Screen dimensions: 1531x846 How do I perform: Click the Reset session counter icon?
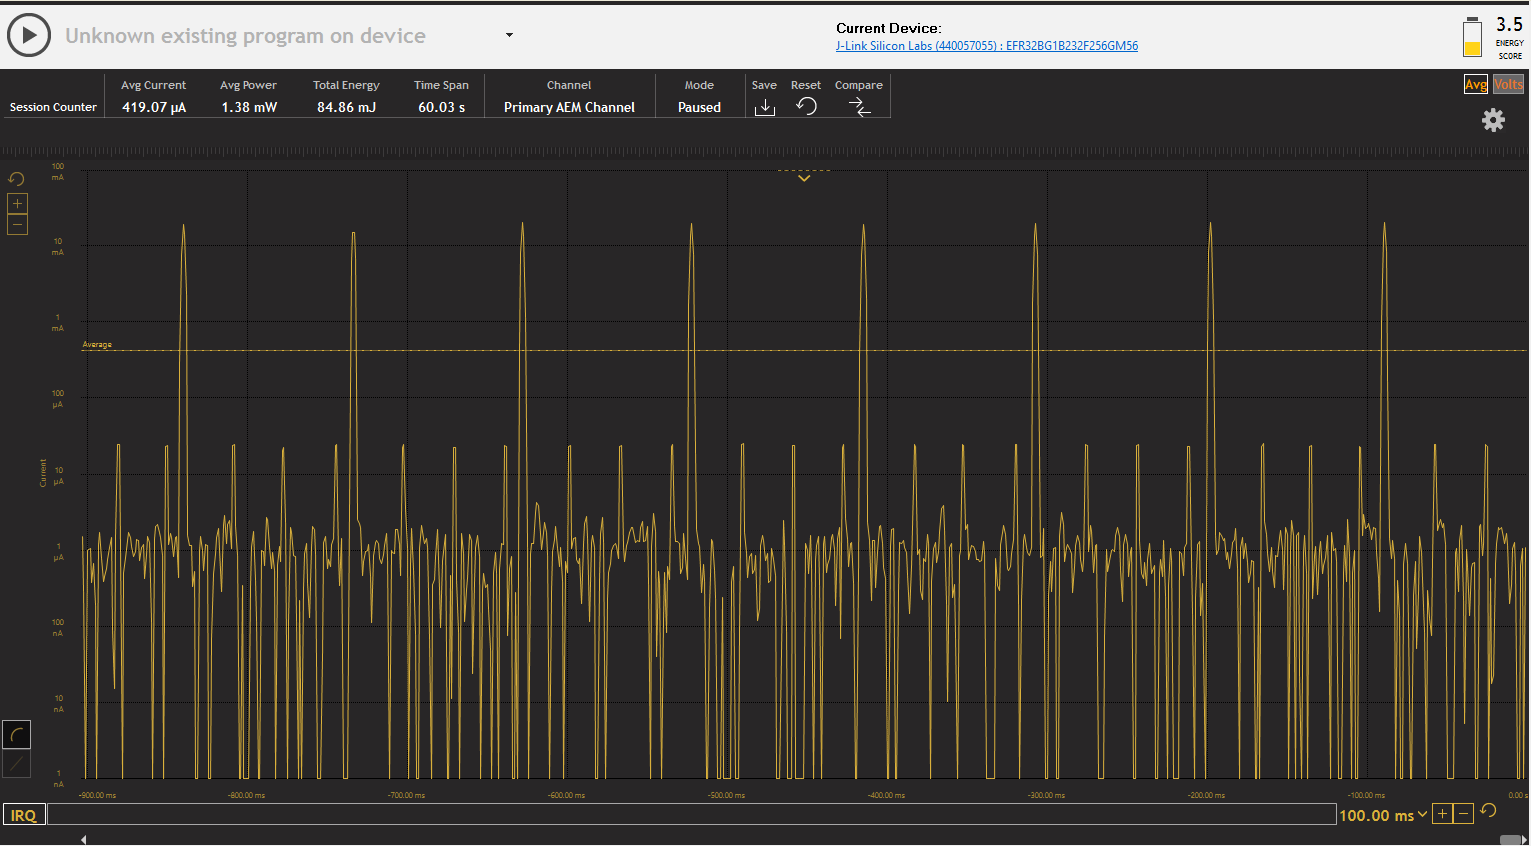click(x=805, y=105)
